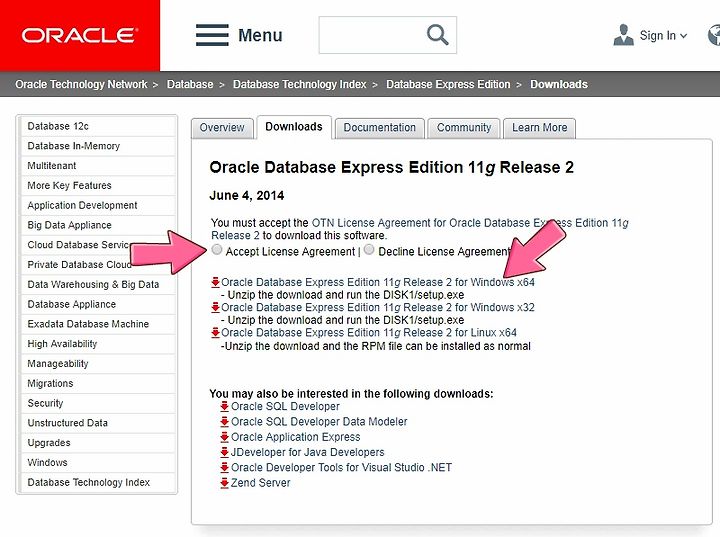720x537 pixels.
Task: Go to Database breadcrumb link
Action: tap(190, 85)
